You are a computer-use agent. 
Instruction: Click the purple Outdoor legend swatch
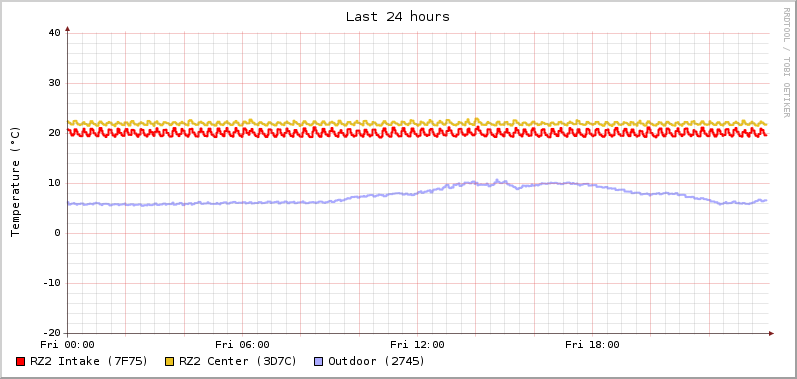tap(319, 362)
